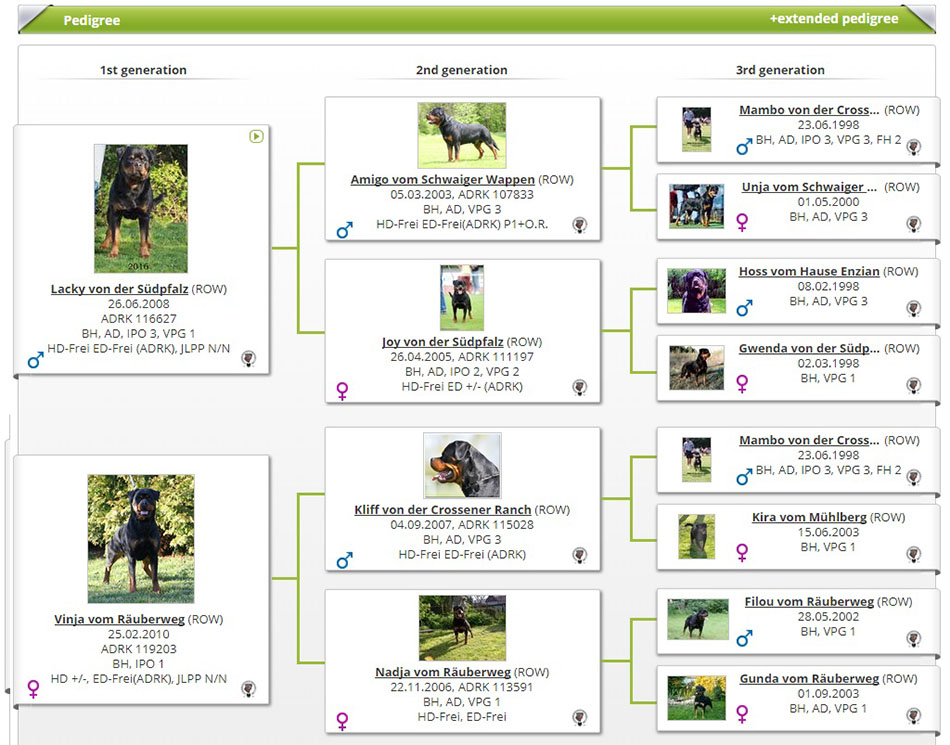The image size is (950, 745).
Task: Click the male symbol on Kliff's card
Action: pyautogui.click(x=345, y=560)
